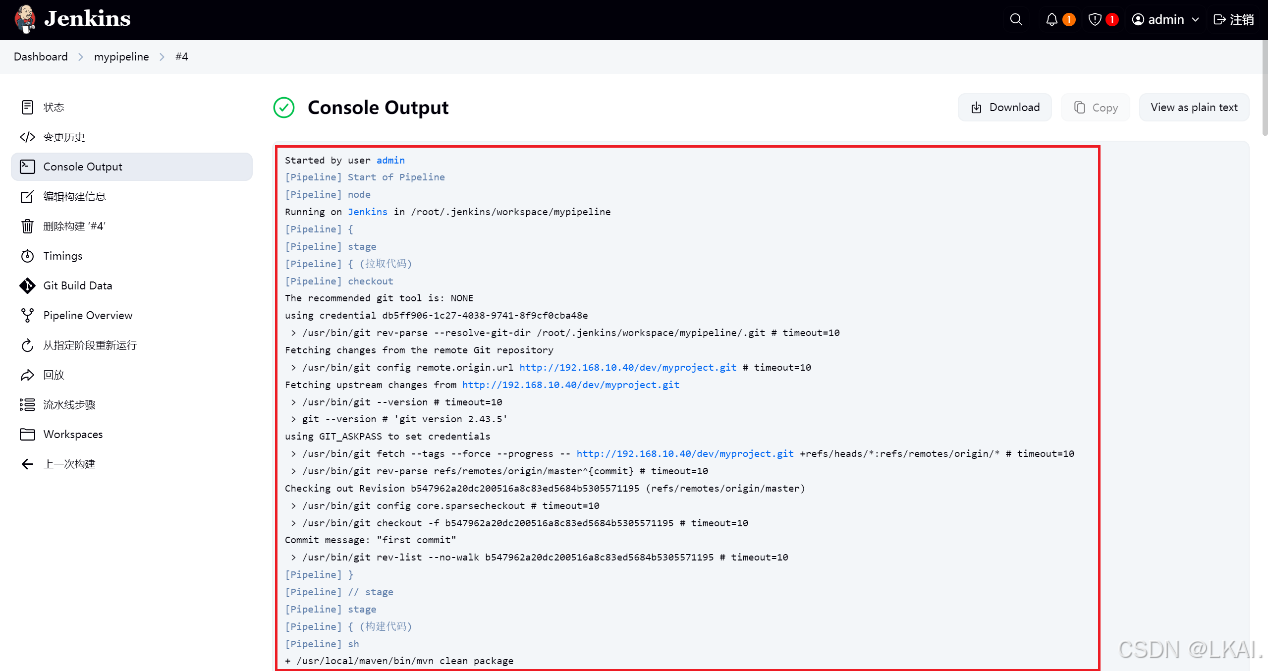
Task: Click 'using GIT_ASKPASS to set credentials' line
Action: [388, 436]
